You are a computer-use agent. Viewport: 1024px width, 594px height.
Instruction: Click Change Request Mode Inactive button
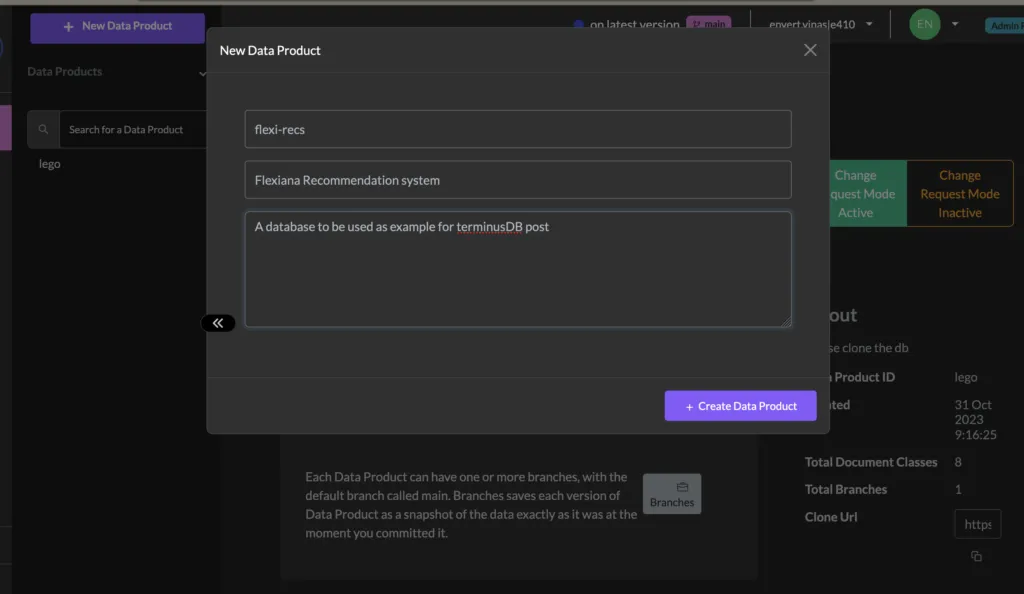point(959,194)
